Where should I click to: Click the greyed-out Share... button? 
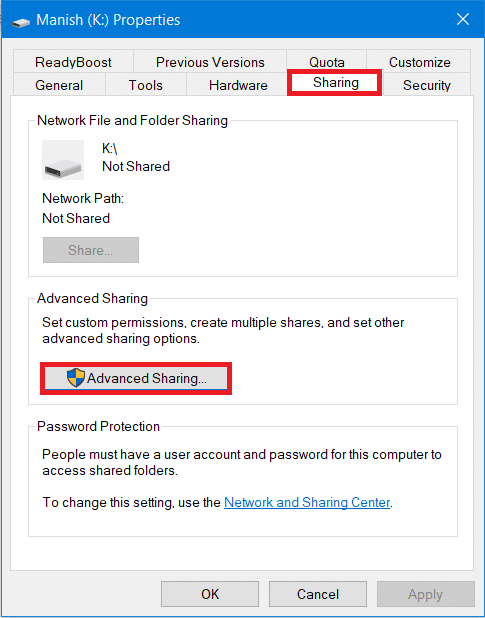91,250
